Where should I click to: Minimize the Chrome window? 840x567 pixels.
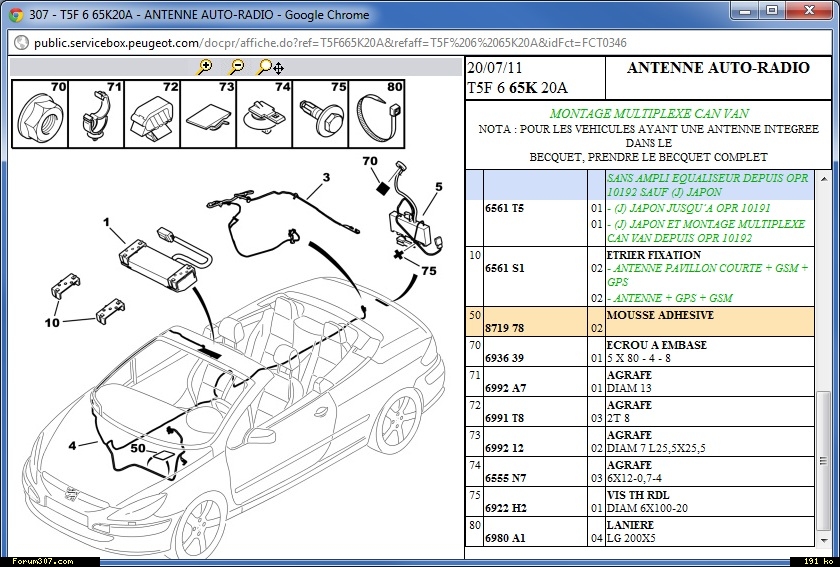point(745,10)
